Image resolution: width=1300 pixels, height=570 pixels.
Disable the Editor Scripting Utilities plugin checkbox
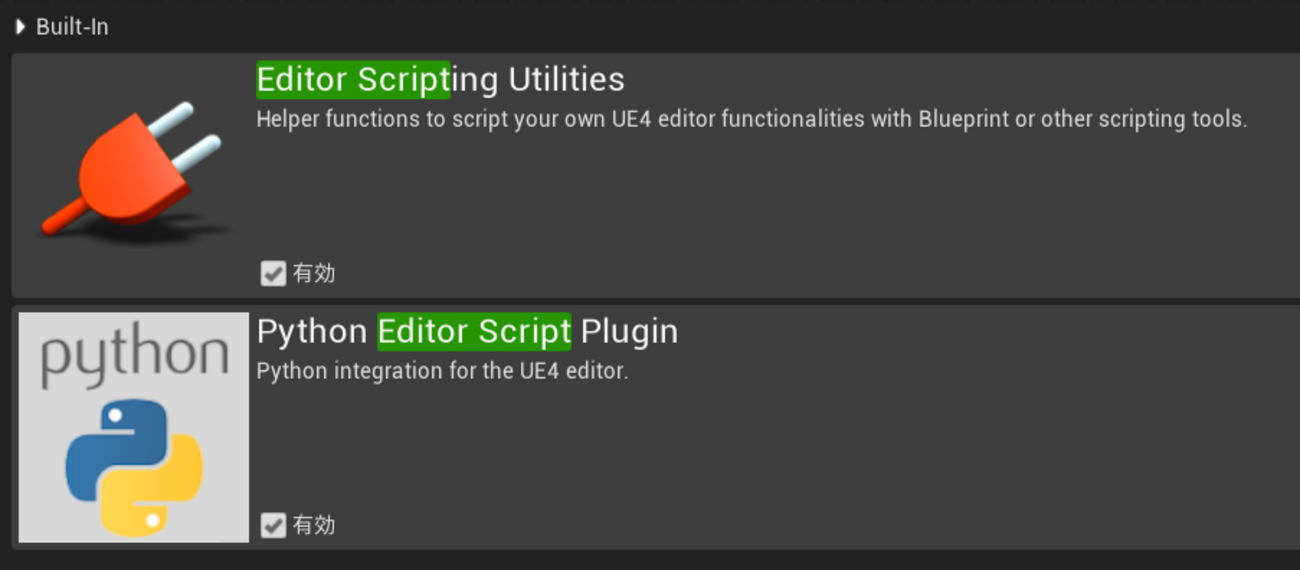pos(273,273)
